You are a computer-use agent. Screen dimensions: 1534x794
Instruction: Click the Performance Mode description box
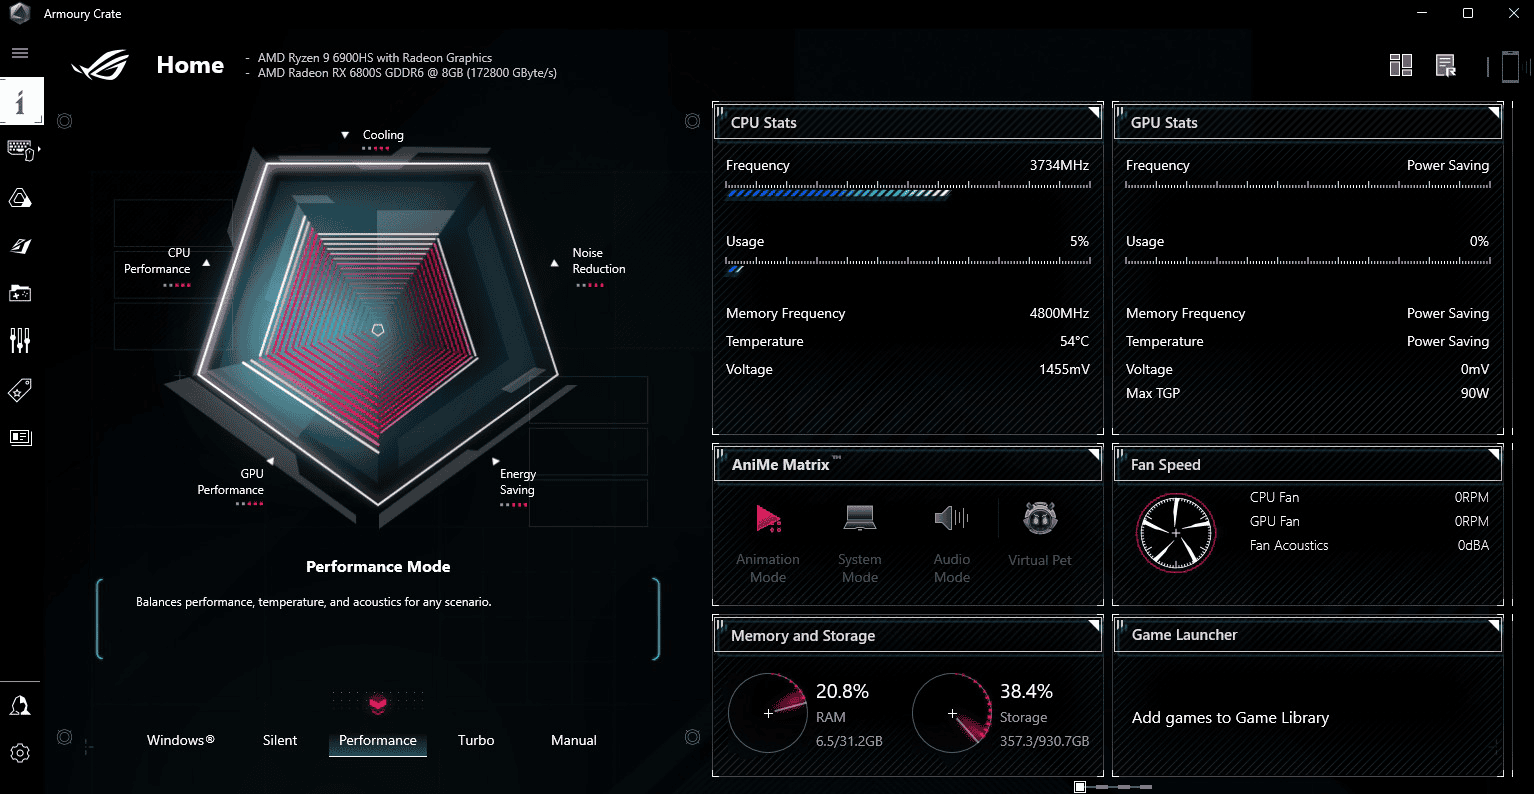(378, 620)
